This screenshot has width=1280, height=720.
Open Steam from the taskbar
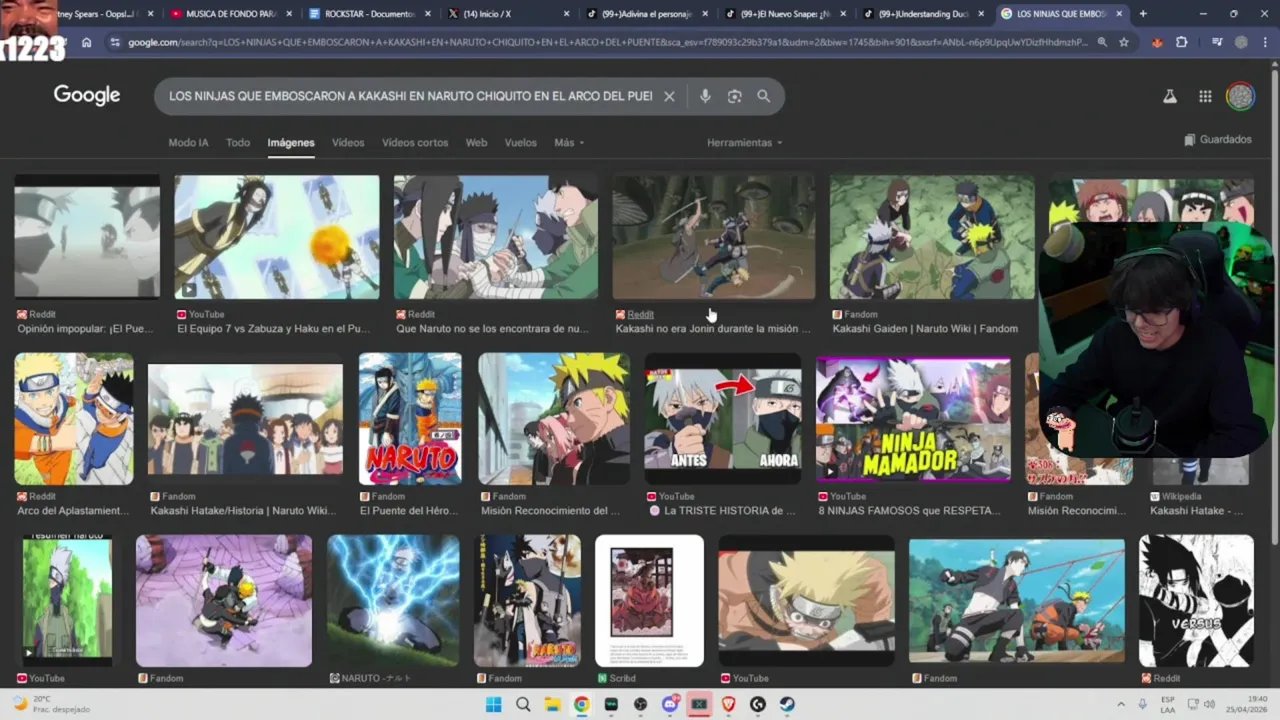tap(787, 704)
